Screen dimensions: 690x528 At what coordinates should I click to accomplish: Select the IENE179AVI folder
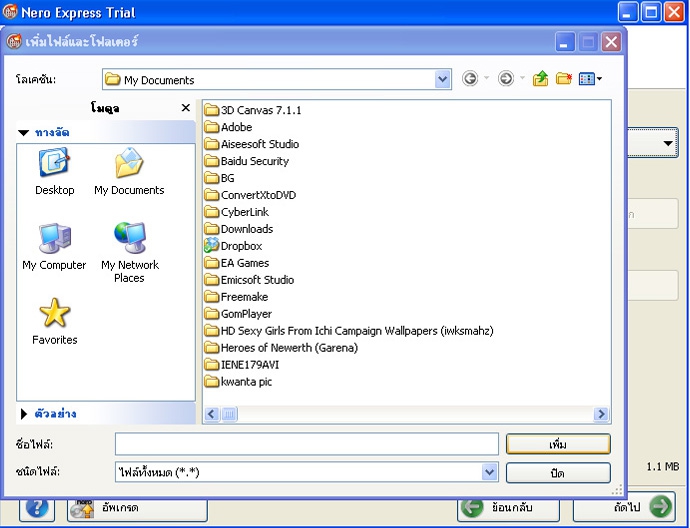tap(242, 364)
